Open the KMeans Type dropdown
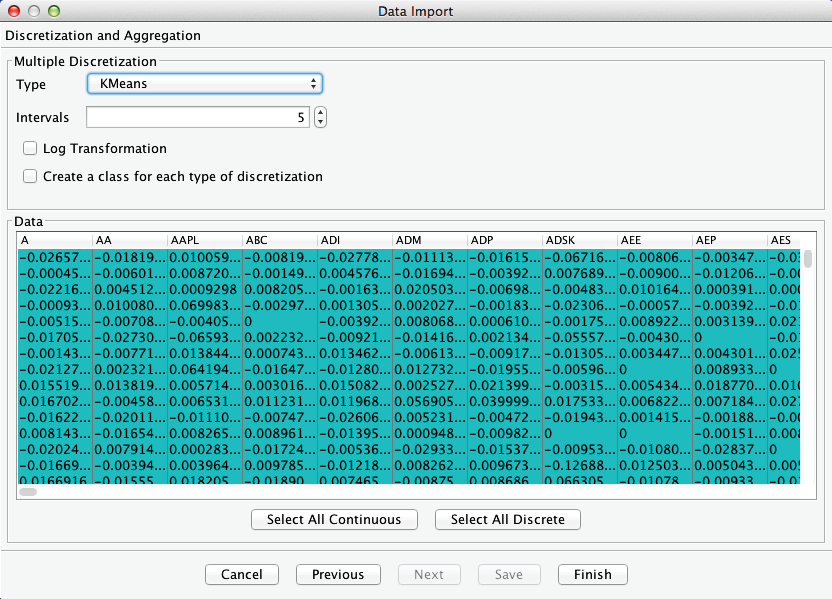 (x=204, y=84)
